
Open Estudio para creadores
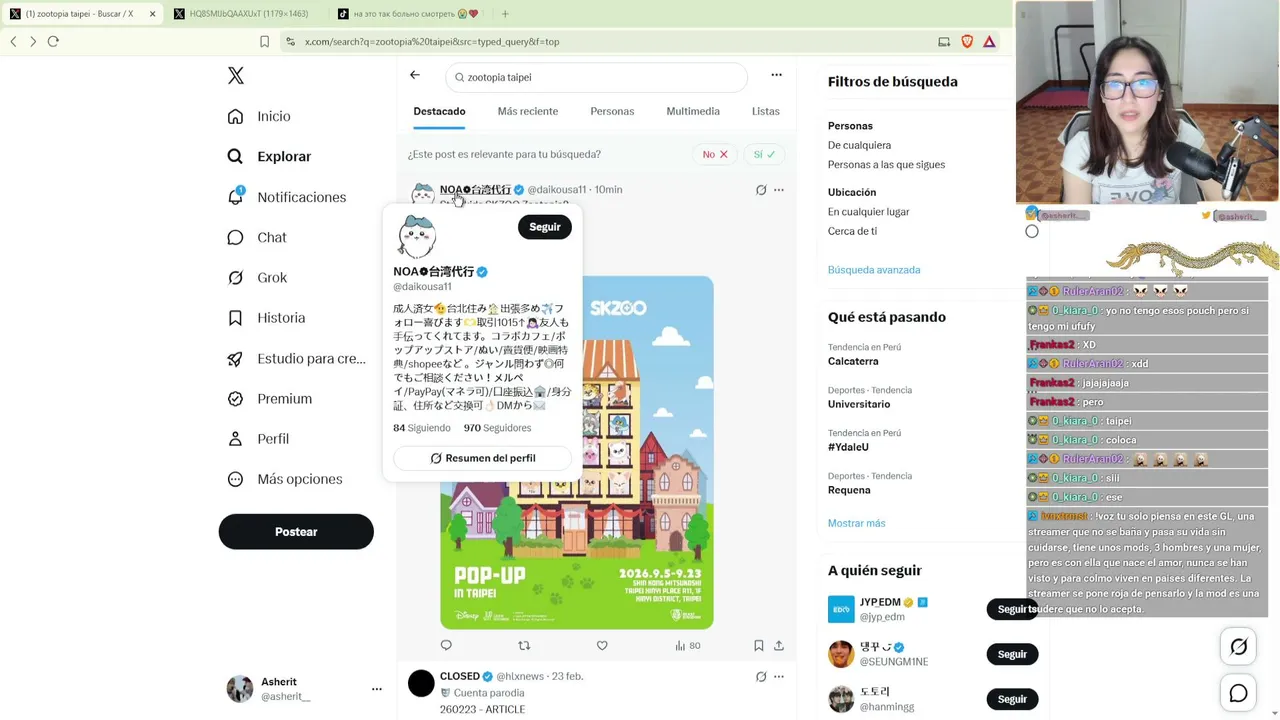click(x=296, y=359)
